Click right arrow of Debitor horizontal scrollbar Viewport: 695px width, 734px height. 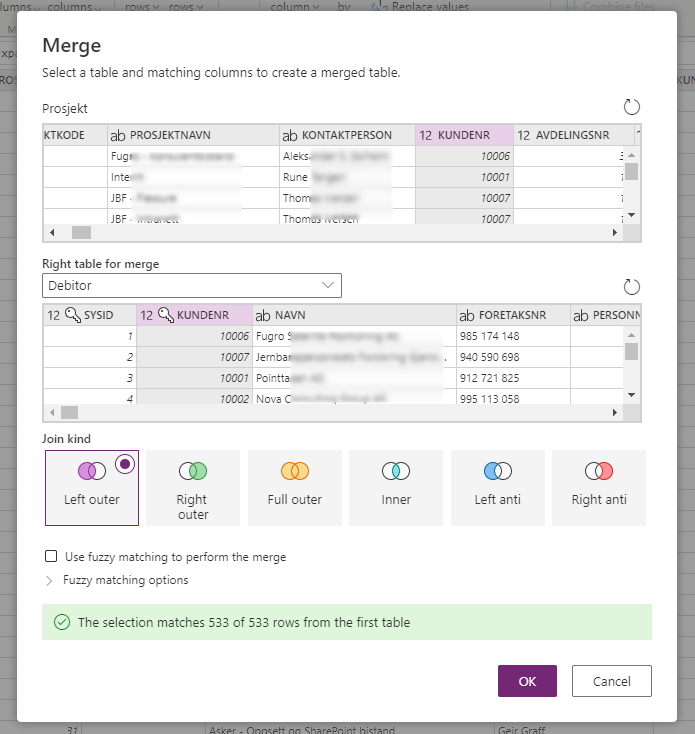(x=615, y=412)
